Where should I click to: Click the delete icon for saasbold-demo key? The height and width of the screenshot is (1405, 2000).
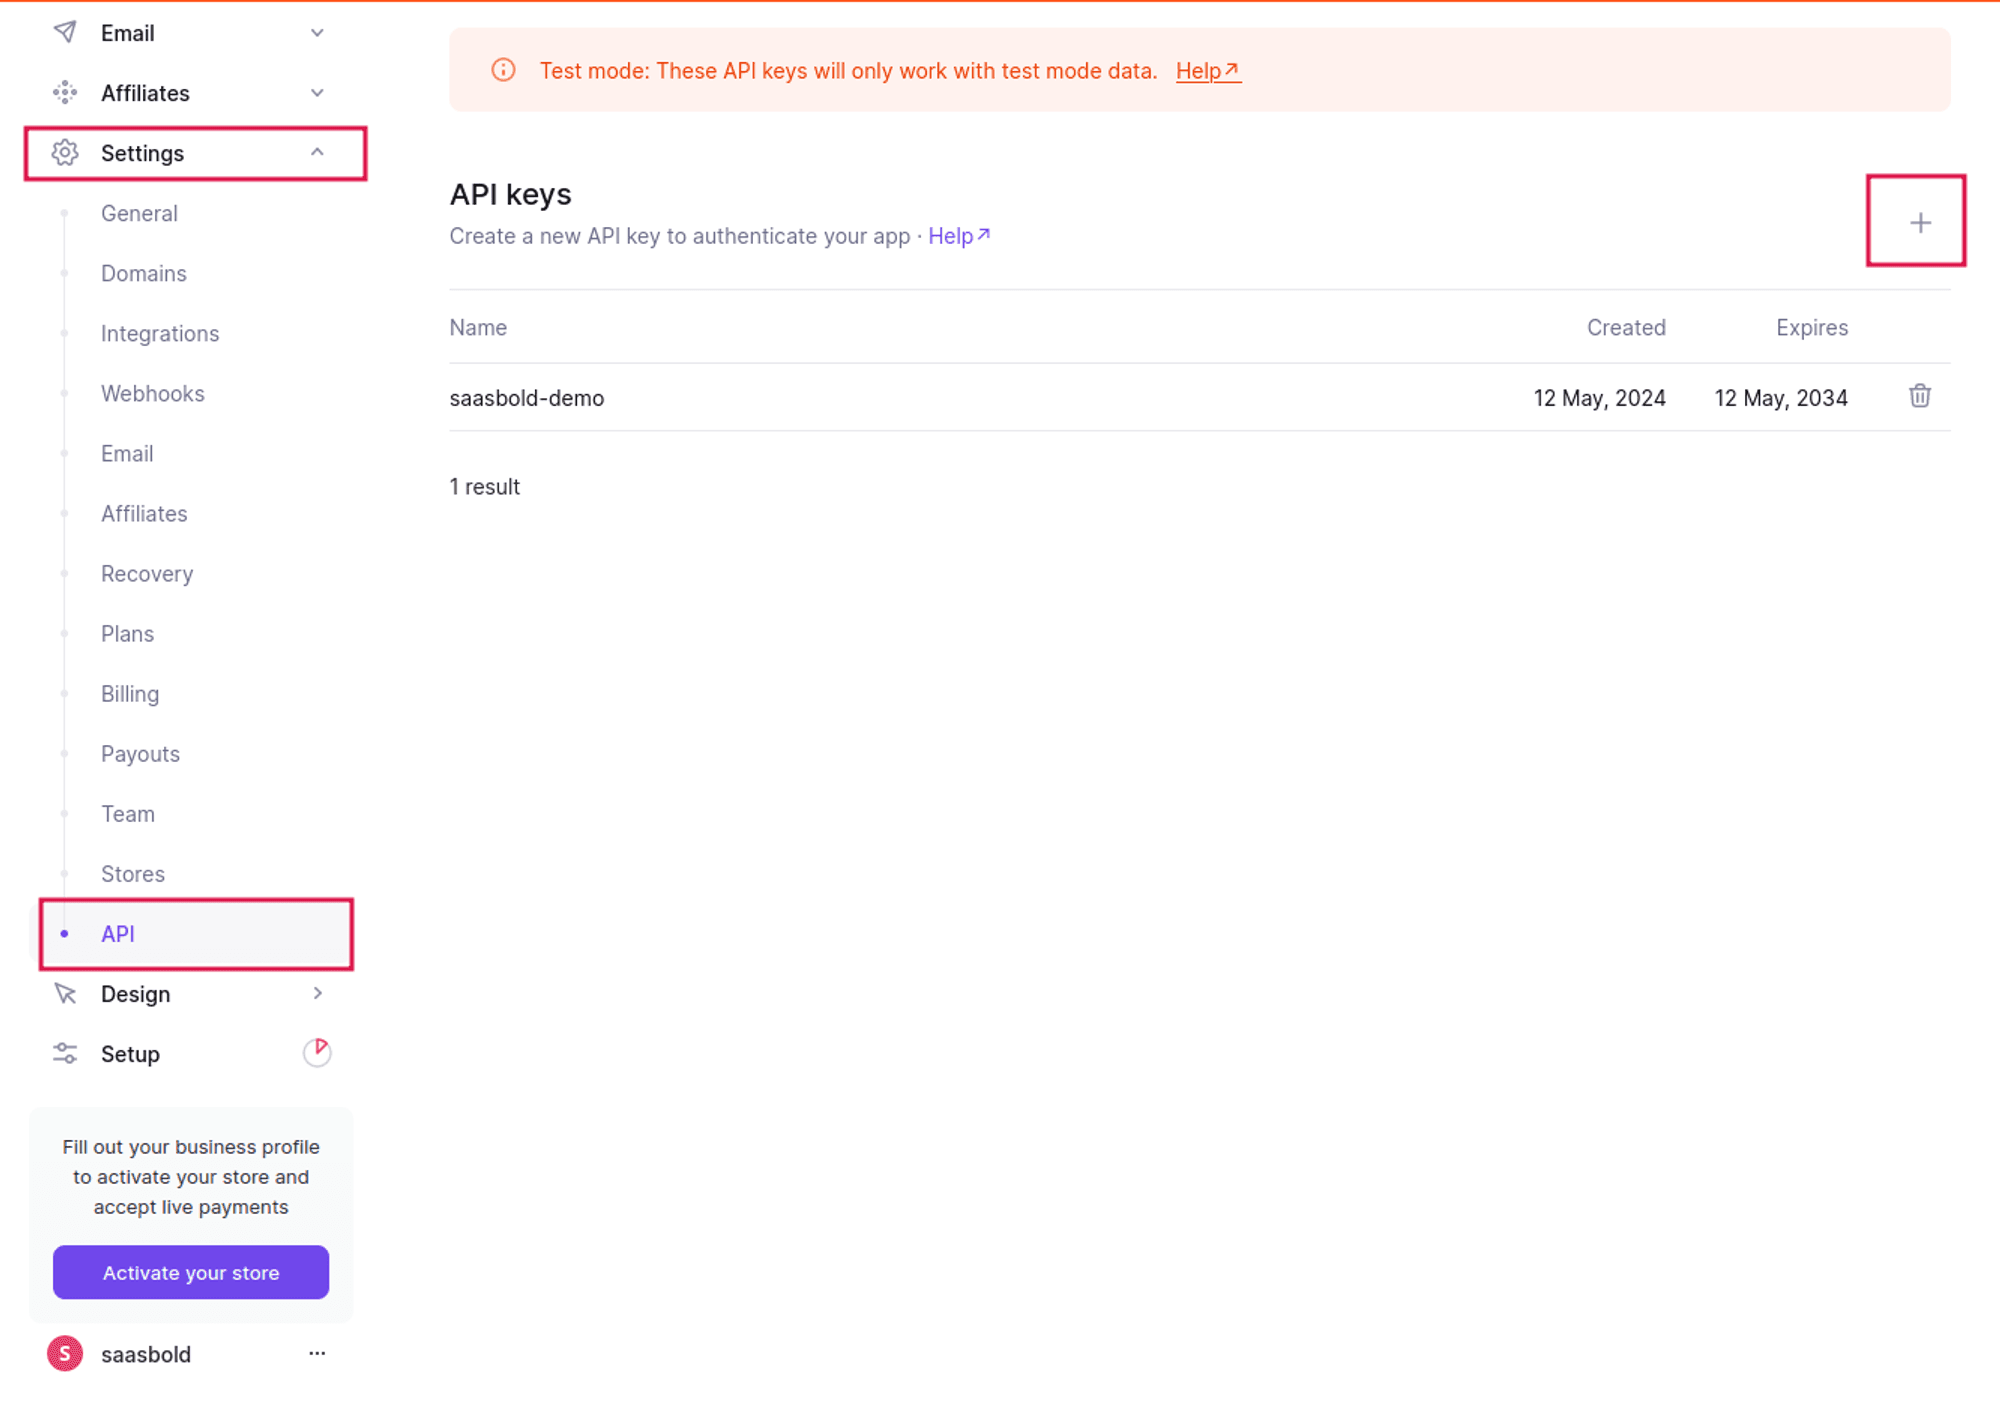[x=1919, y=395]
